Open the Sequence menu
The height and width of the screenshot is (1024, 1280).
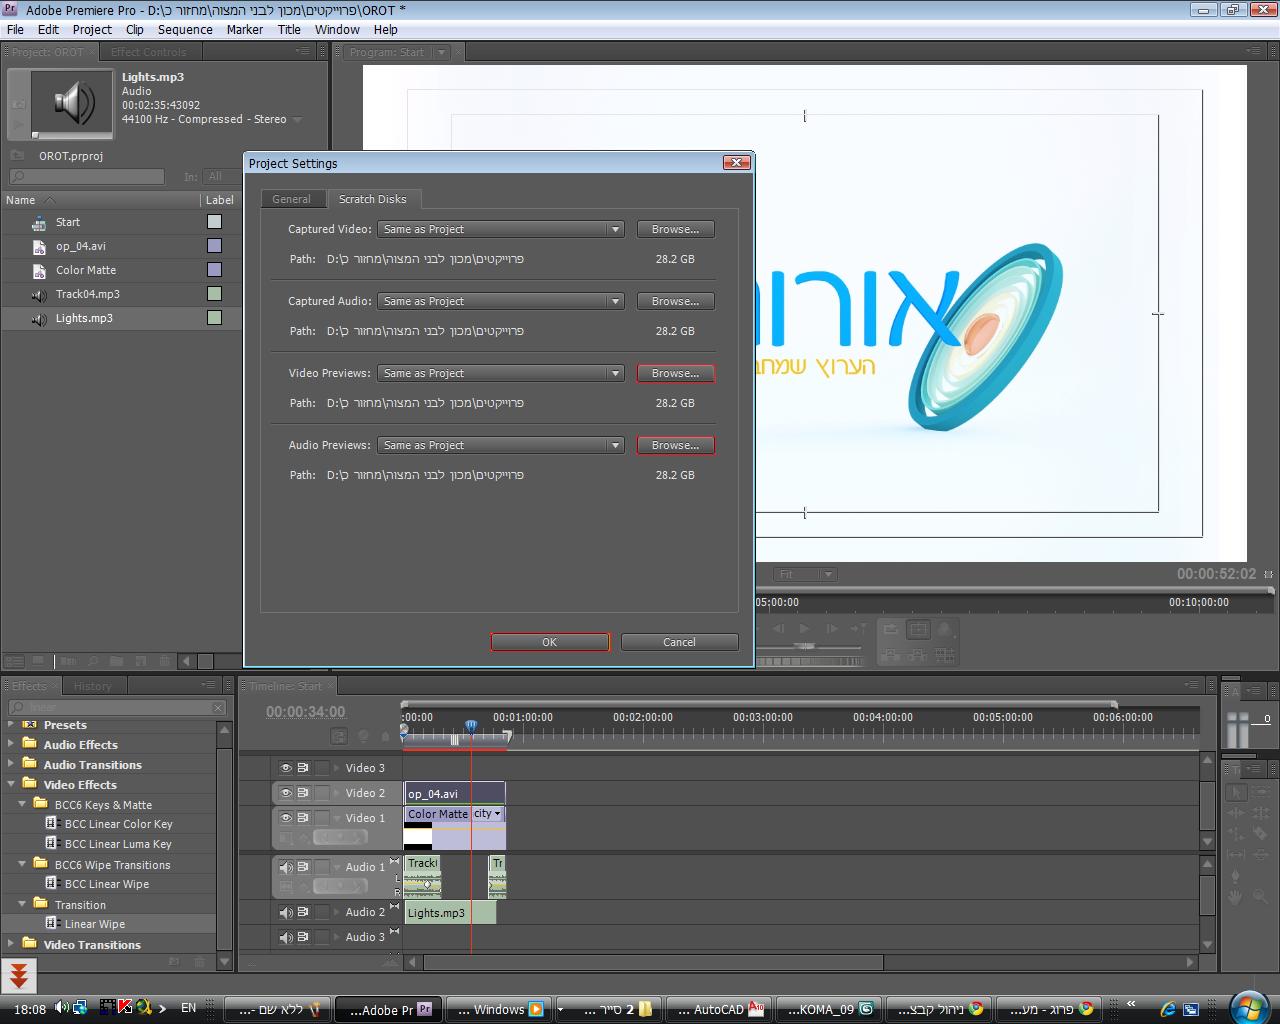185,29
